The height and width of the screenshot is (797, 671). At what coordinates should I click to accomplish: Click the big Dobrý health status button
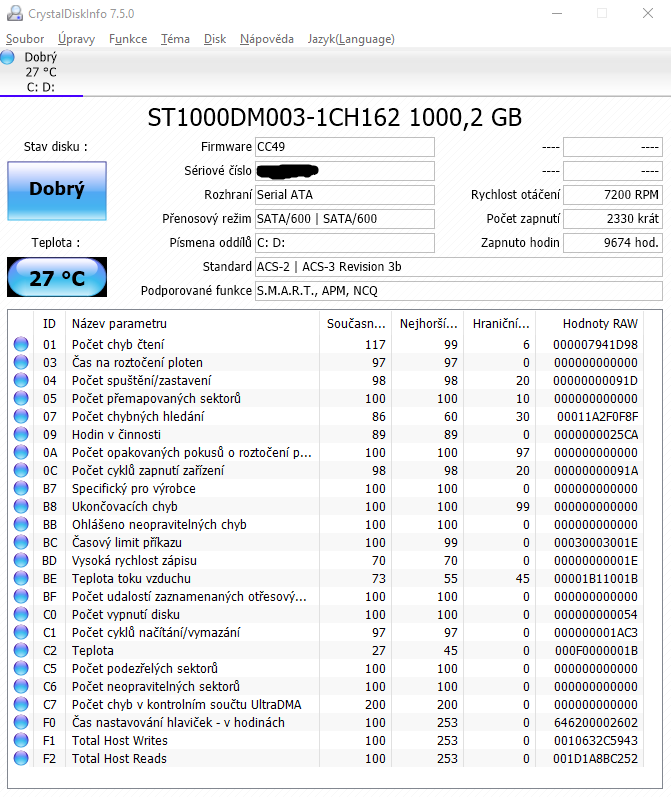click(57, 191)
